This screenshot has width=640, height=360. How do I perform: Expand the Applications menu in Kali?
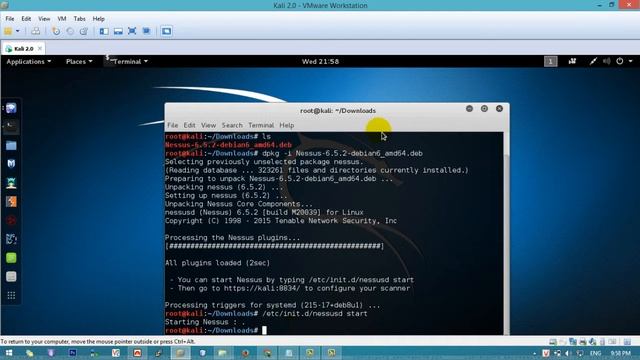(29, 62)
